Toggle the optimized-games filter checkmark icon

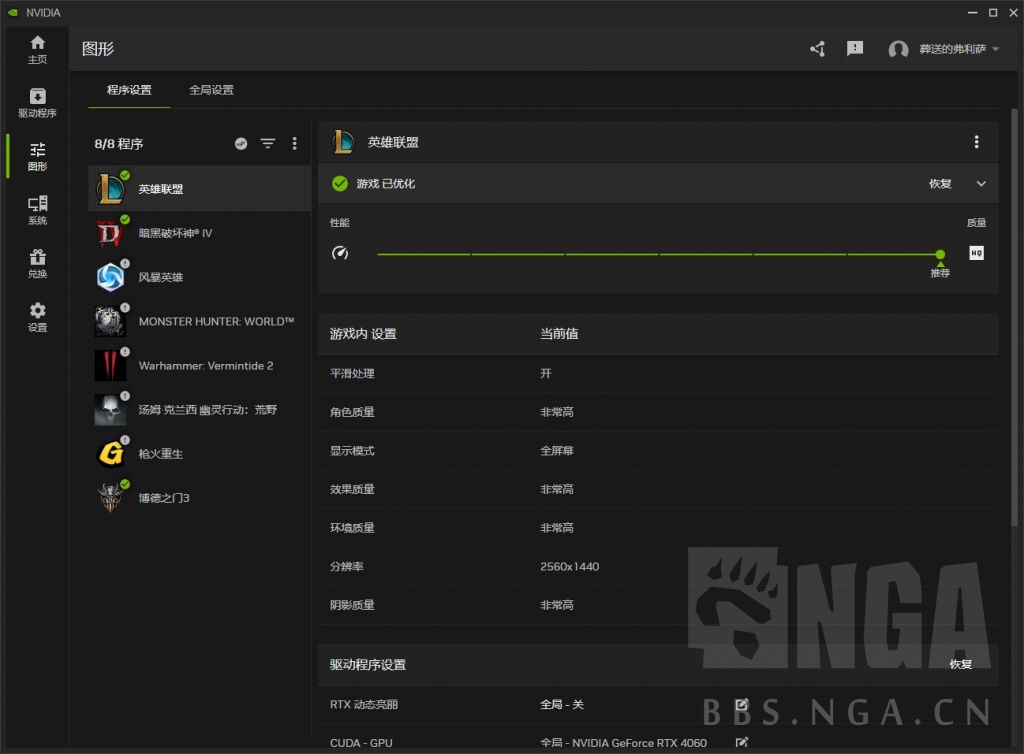pyautogui.click(x=241, y=143)
